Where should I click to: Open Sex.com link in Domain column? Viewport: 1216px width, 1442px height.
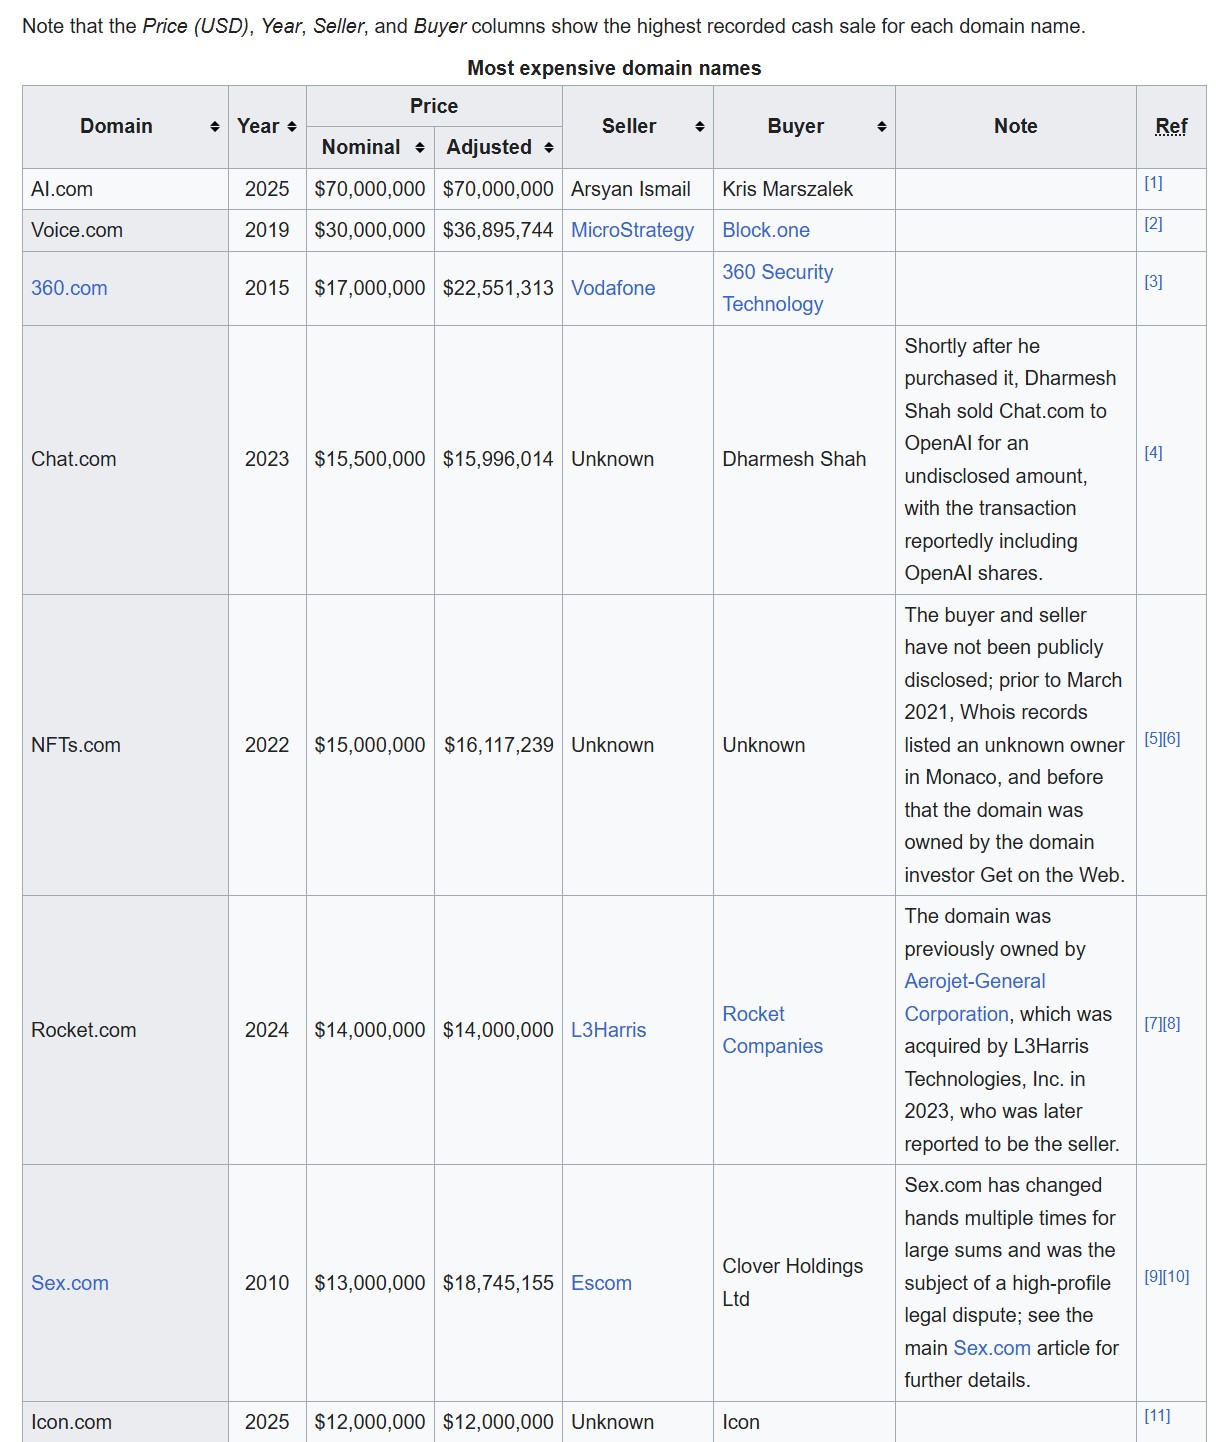click(x=69, y=1283)
